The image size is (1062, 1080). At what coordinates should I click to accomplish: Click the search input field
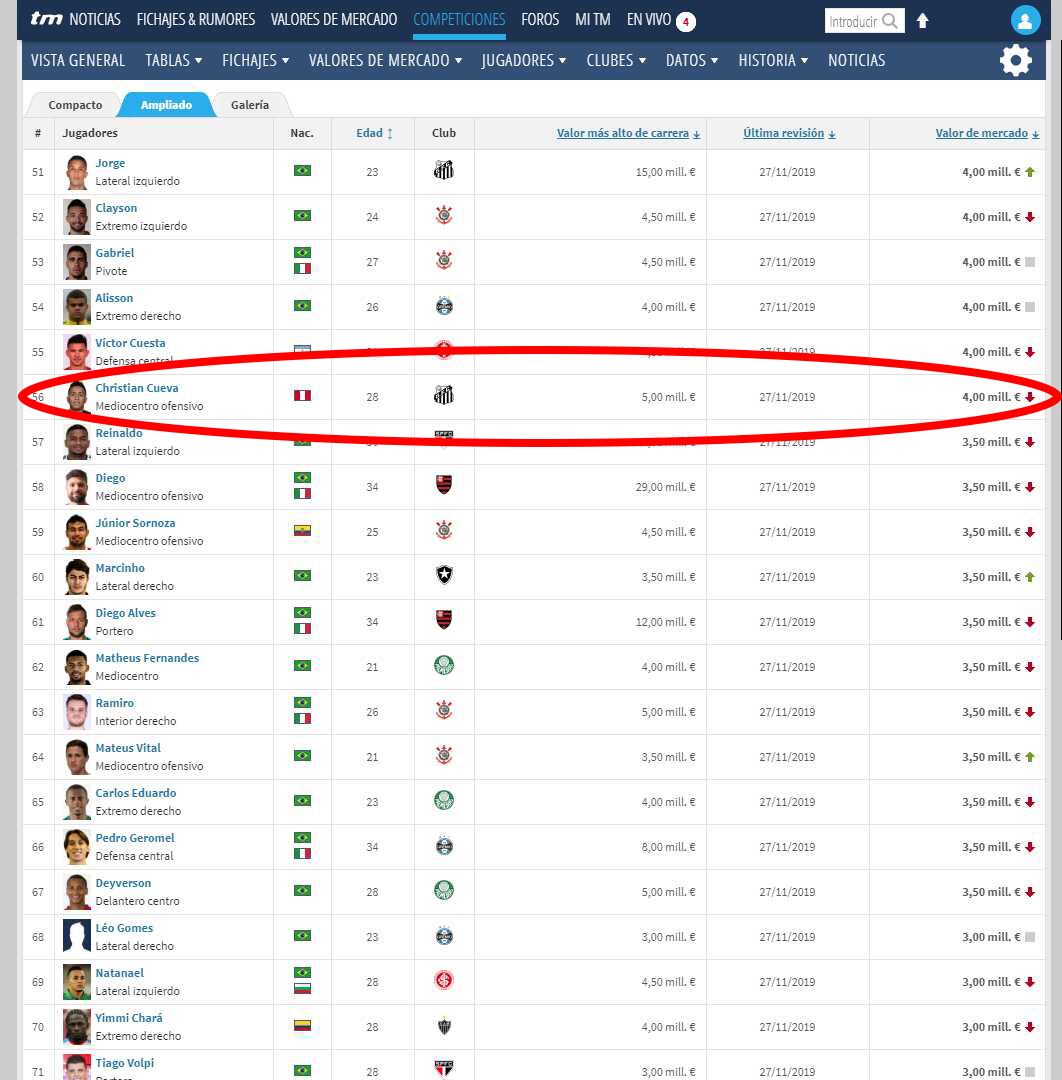coord(853,21)
